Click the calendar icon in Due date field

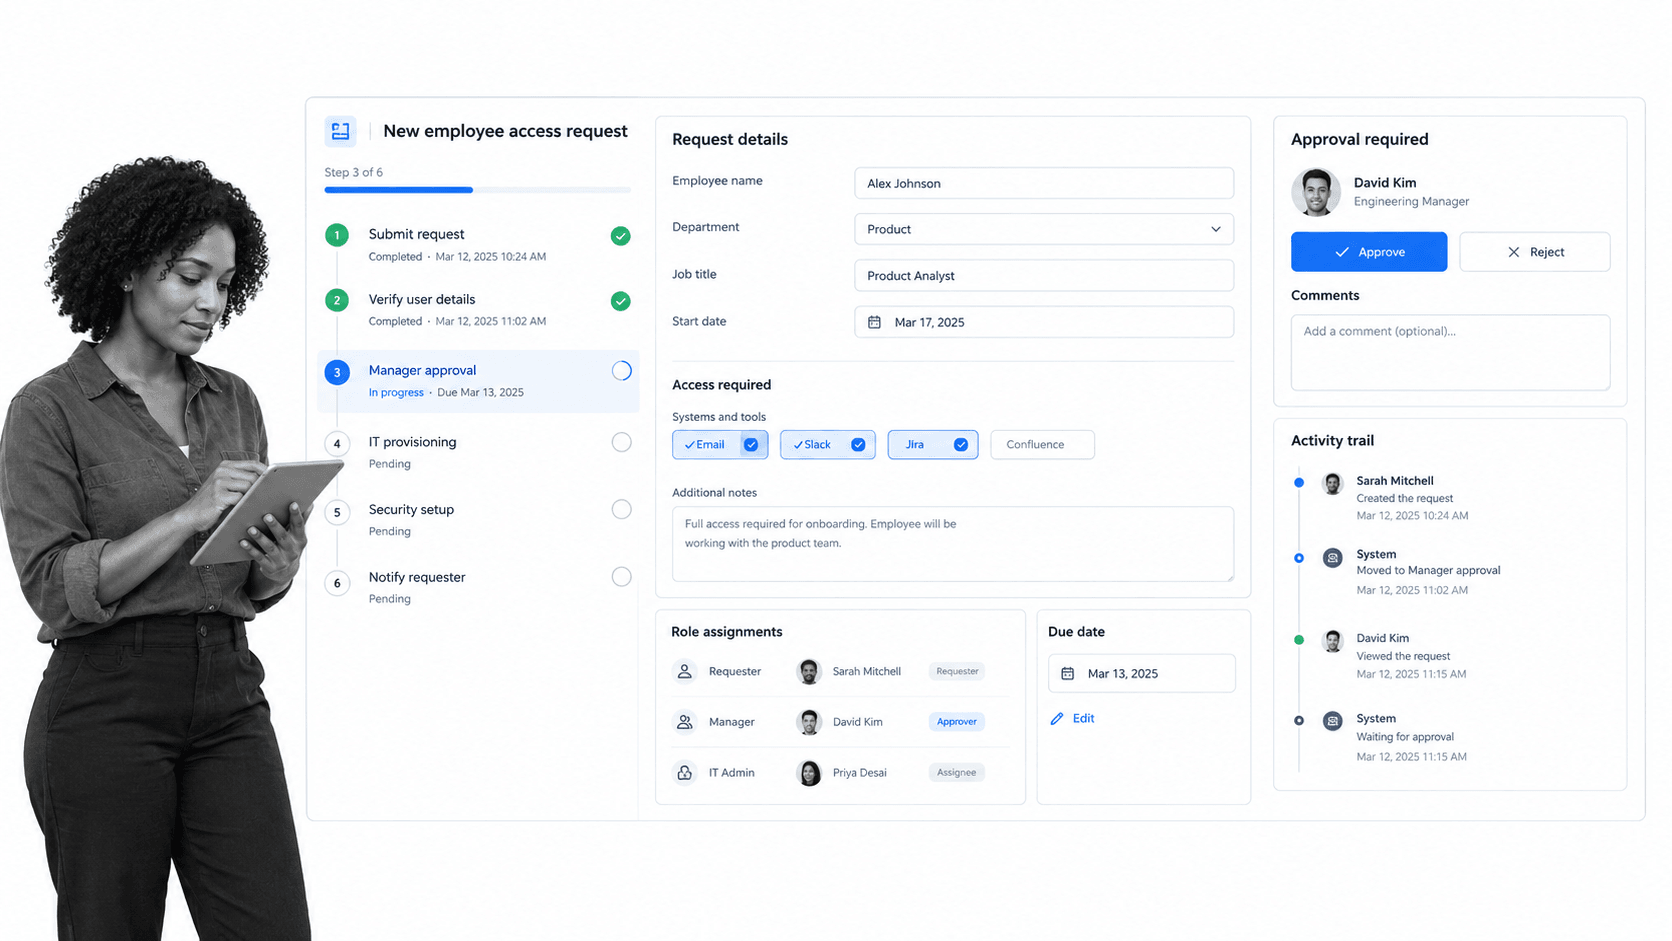[x=1067, y=674]
